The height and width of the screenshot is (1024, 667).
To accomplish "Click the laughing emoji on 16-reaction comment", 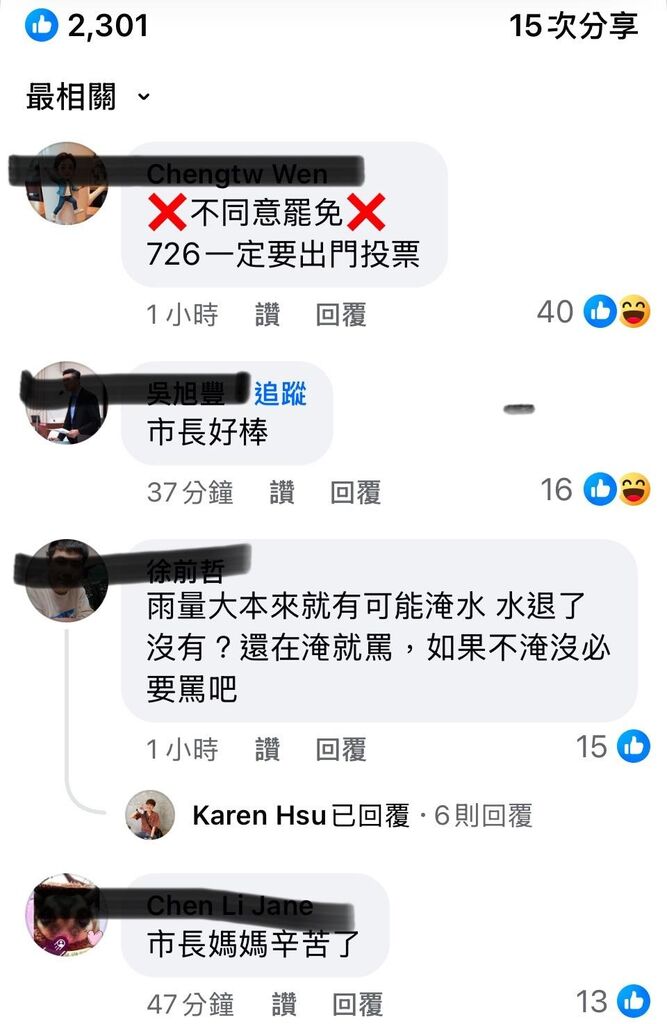I will [634, 490].
